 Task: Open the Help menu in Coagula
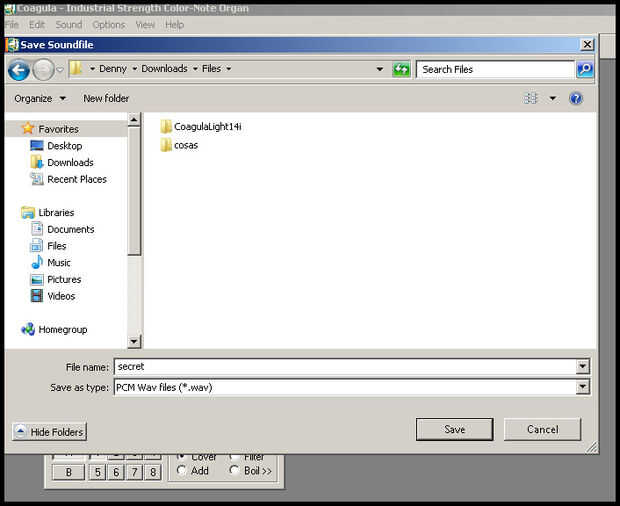click(x=174, y=25)
